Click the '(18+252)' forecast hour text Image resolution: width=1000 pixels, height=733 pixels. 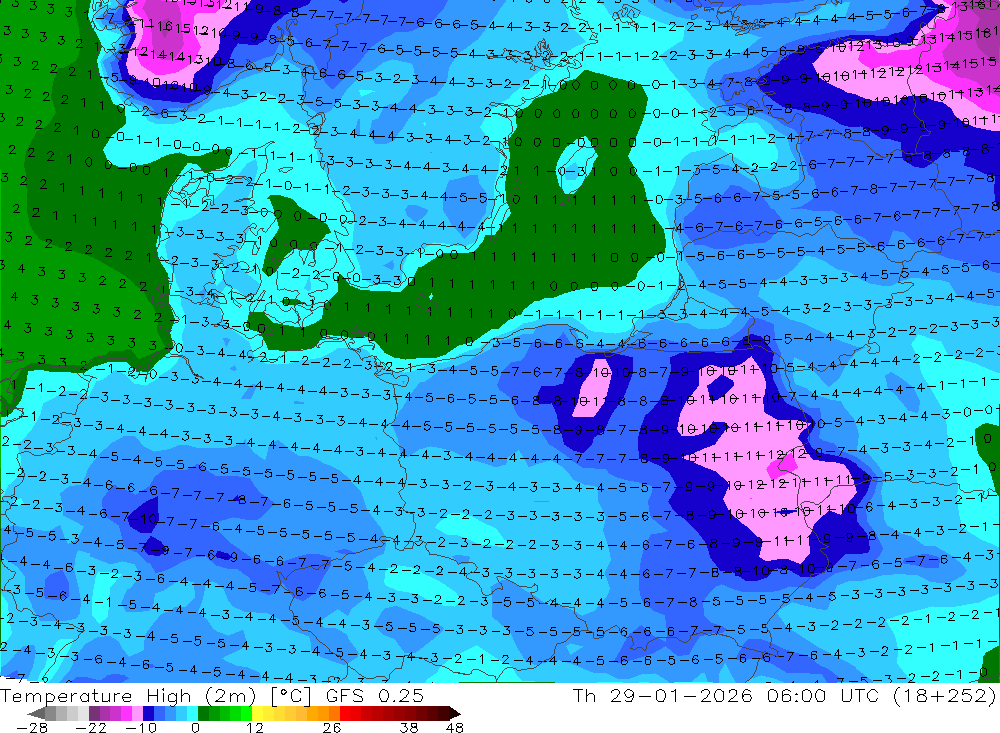coord(944,695)
